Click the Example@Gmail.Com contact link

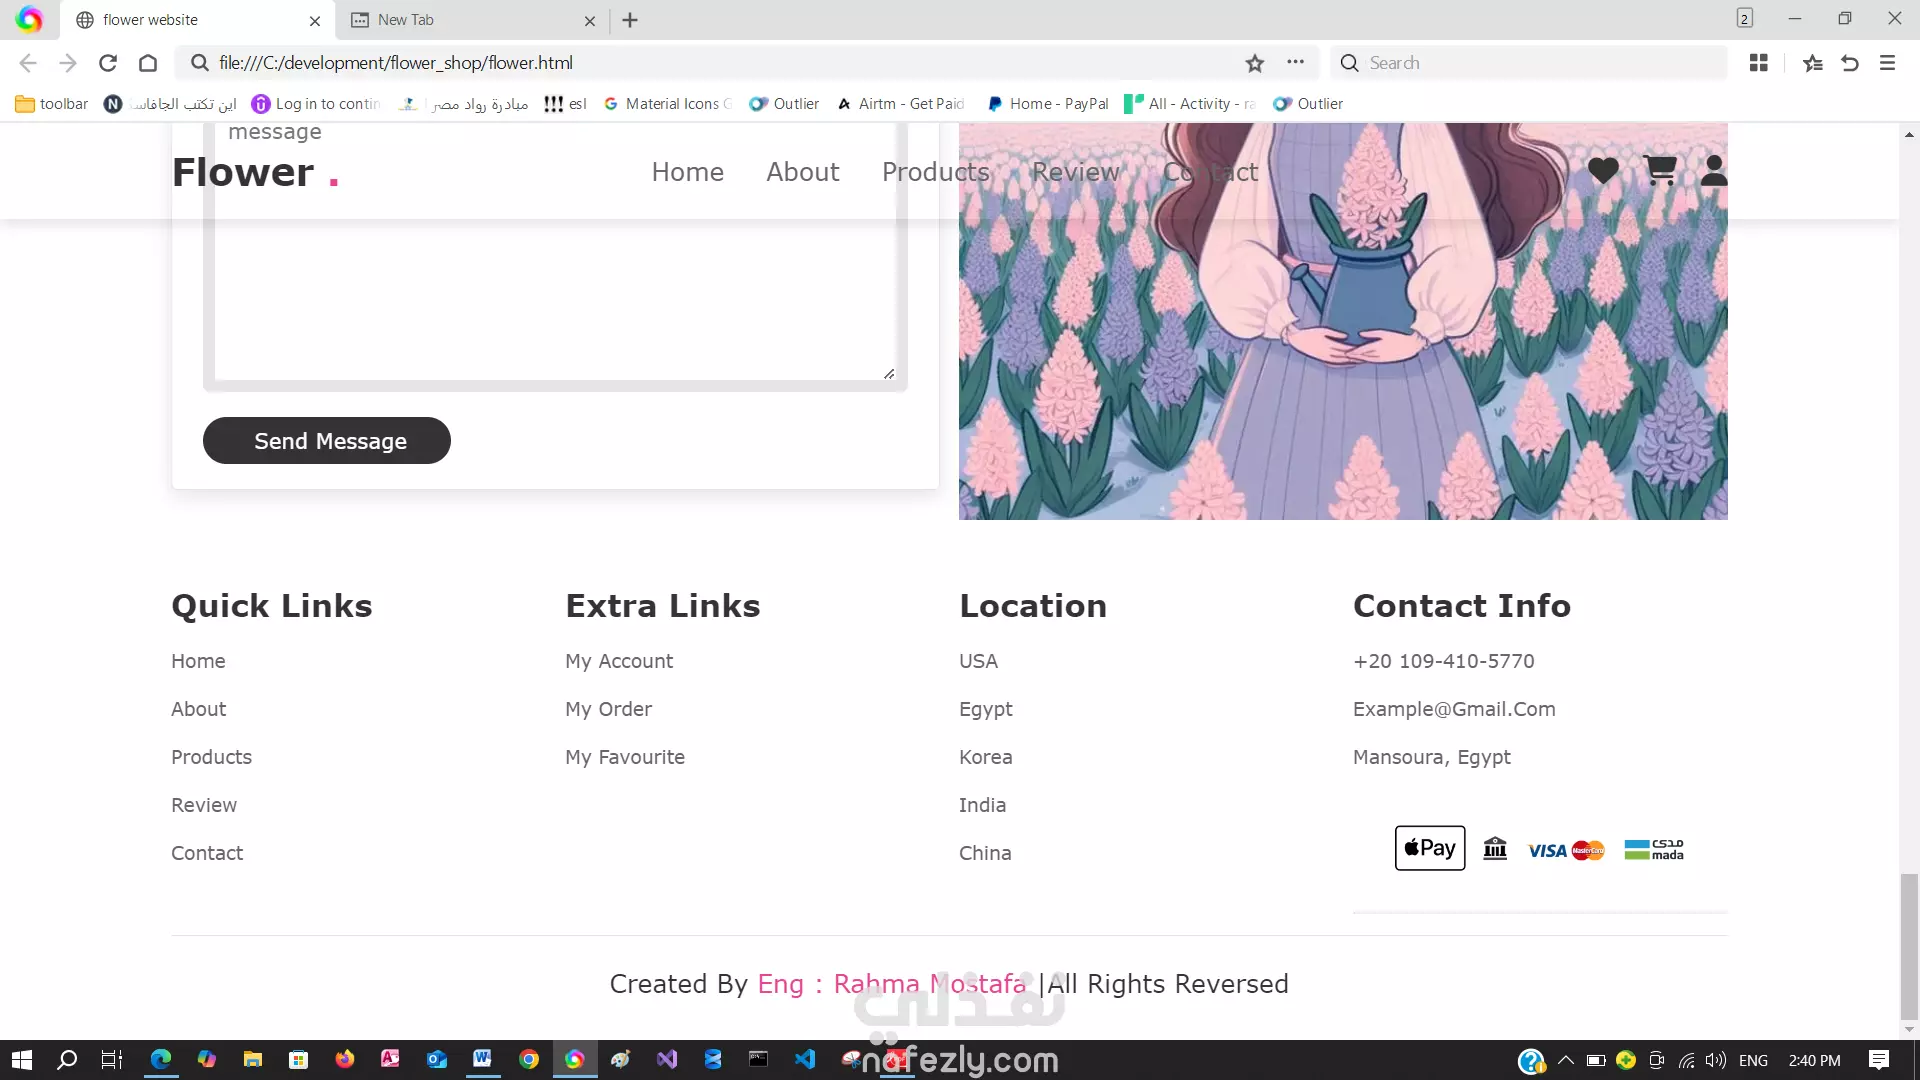[1454, 709]
